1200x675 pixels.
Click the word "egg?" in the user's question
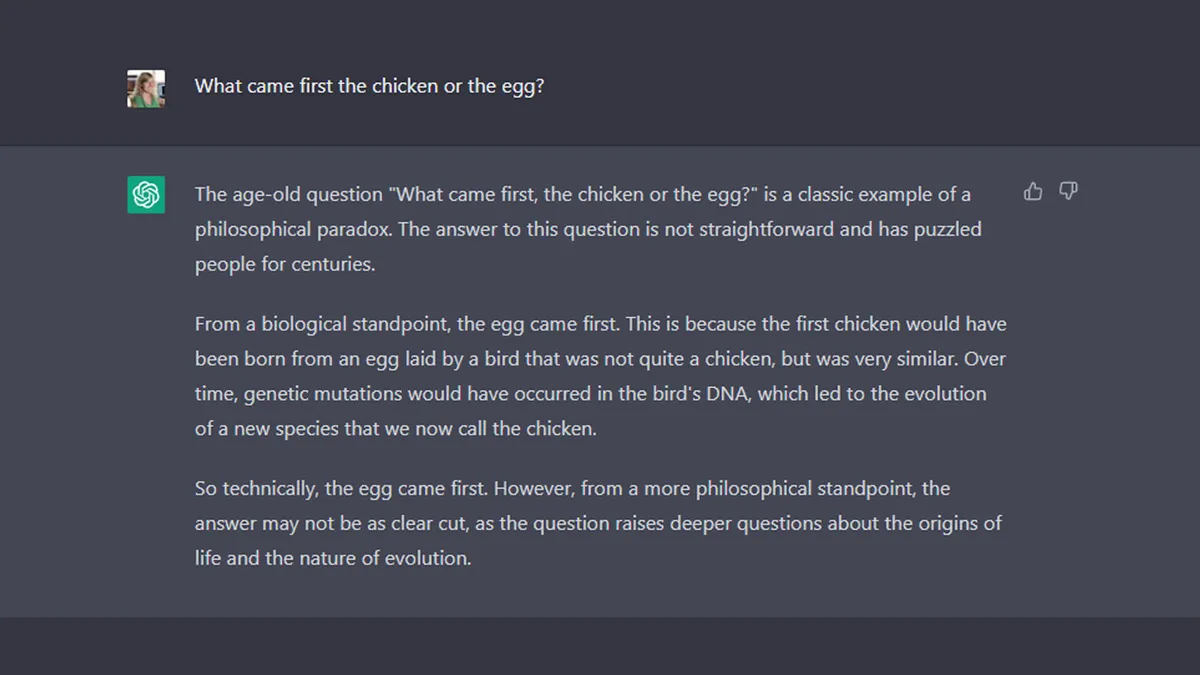523,87
